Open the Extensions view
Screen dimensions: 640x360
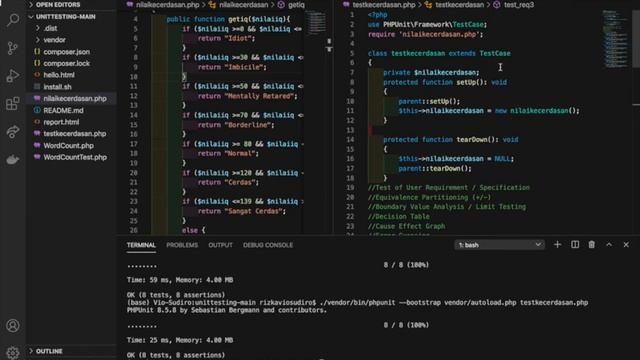point(13,104)
